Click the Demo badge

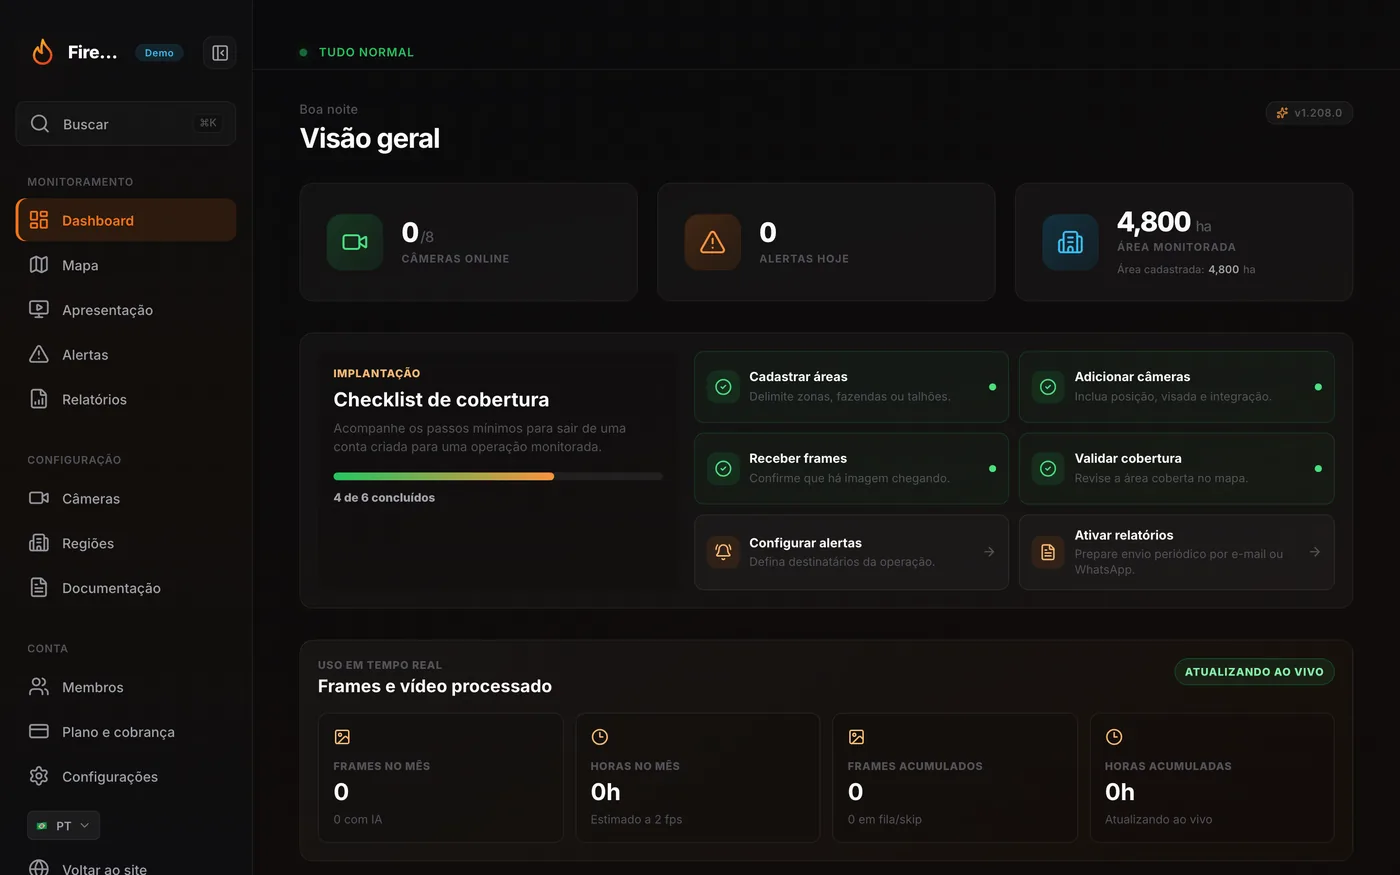coord(159,53)
